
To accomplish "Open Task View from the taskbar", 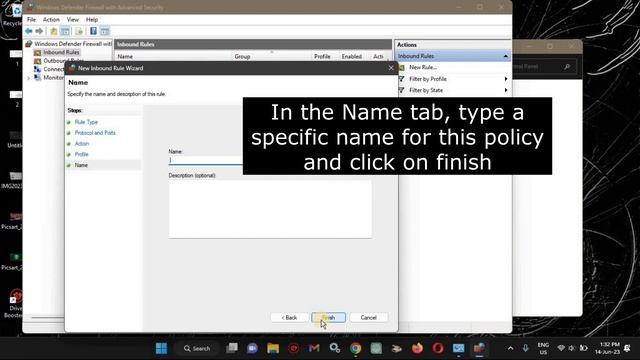I will pos(232,348).
